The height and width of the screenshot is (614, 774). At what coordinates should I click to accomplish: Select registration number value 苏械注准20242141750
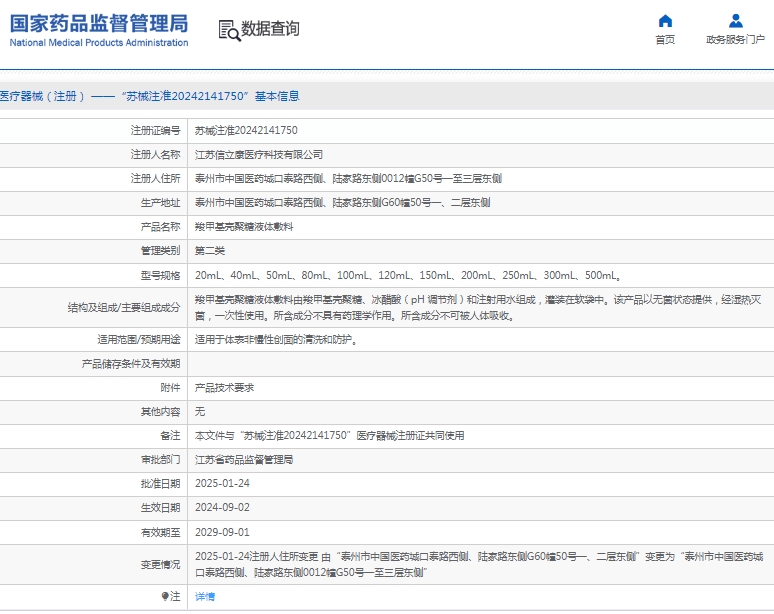246,130
